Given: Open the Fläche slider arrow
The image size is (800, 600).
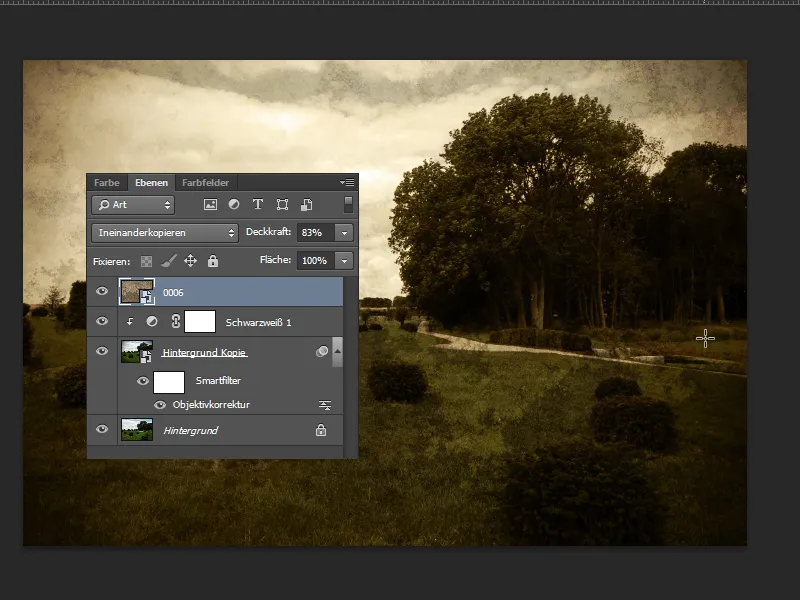Looking at the screenshot, I should click(344, 261).
